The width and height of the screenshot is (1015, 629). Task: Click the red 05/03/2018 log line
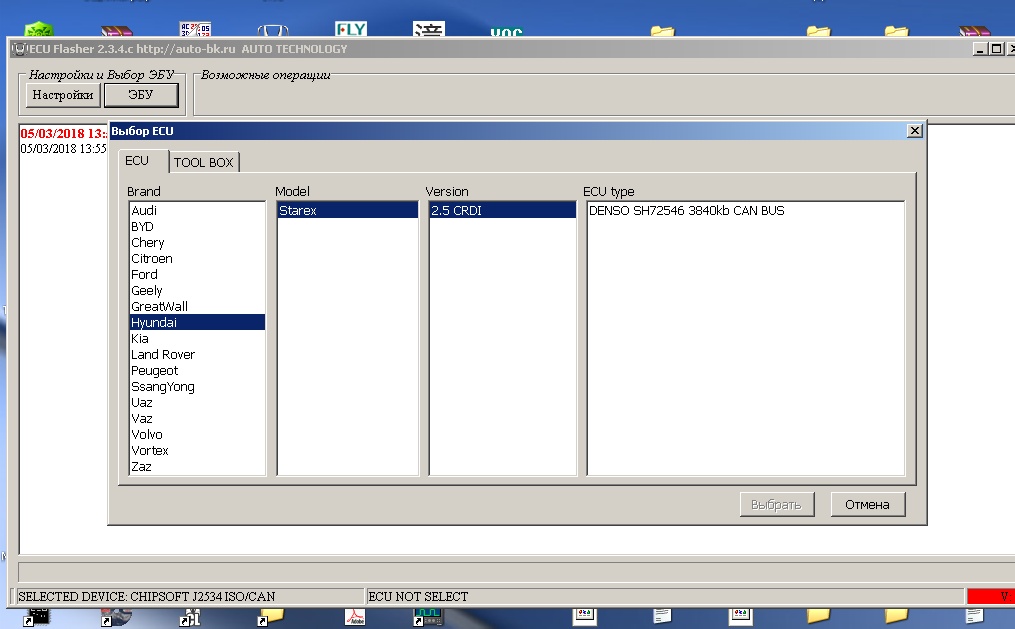pos(63,133)
